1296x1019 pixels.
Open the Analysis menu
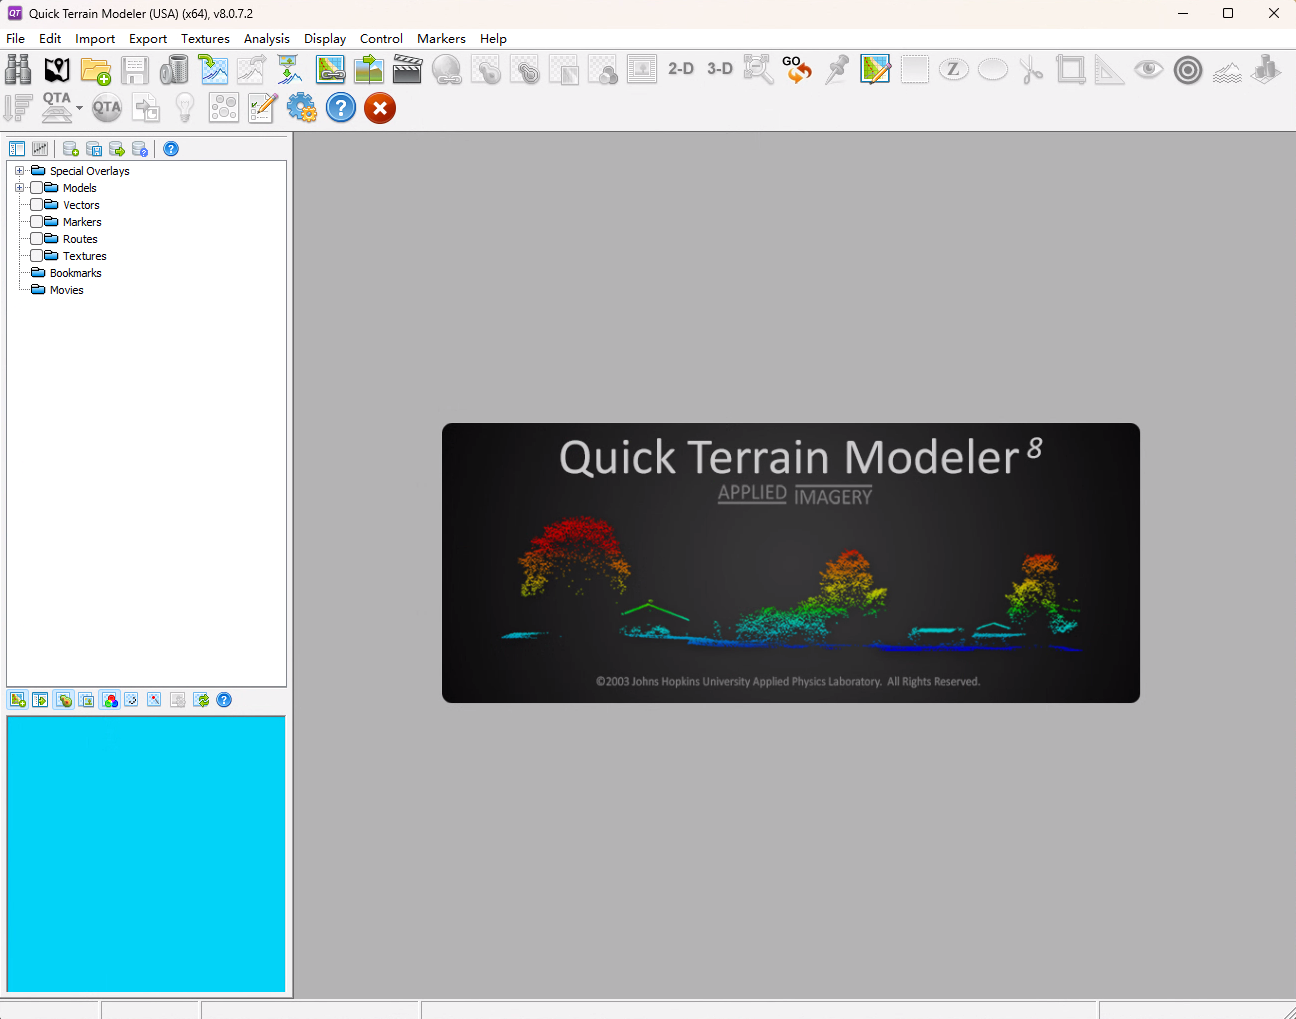(x=267, y=39)
